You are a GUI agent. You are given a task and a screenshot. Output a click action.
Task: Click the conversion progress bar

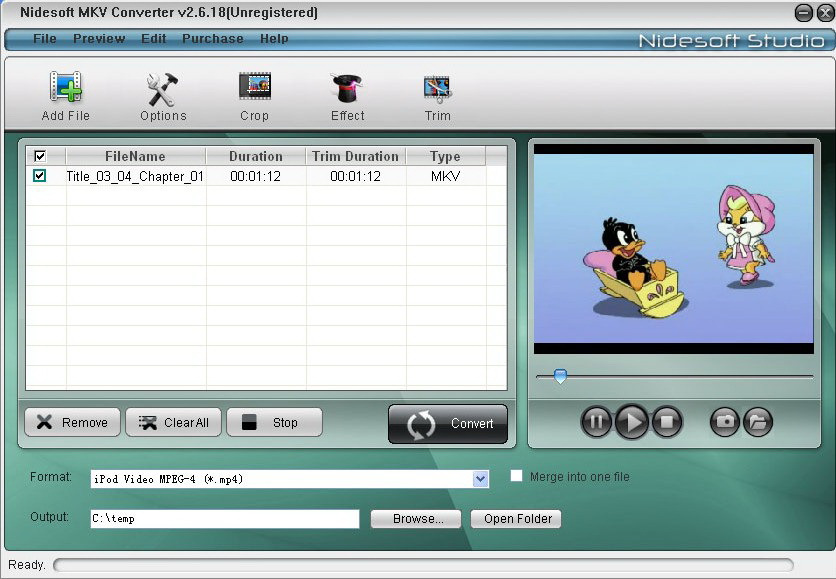423,565
